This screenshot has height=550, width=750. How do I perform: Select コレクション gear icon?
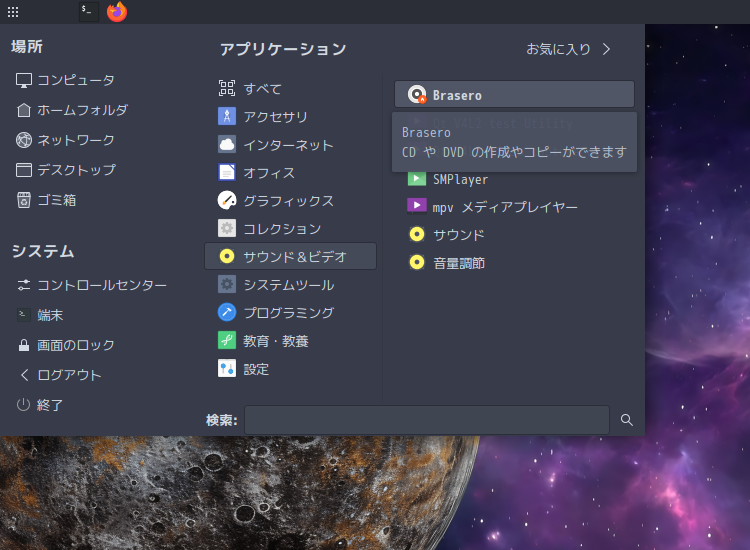[227, 228]
